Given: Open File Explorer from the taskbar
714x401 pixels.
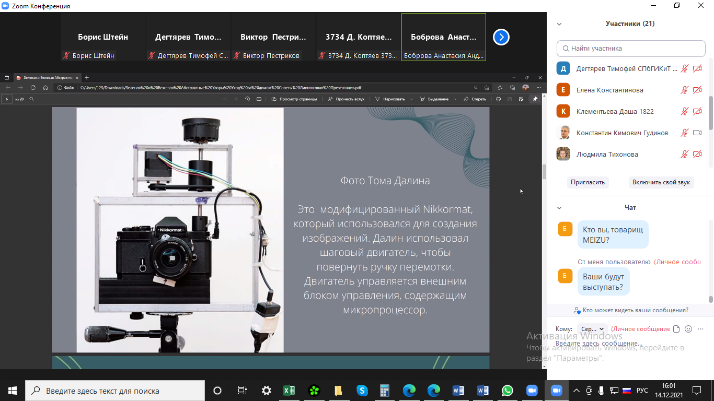Looking at the screenshot, I should pos(338,391).
